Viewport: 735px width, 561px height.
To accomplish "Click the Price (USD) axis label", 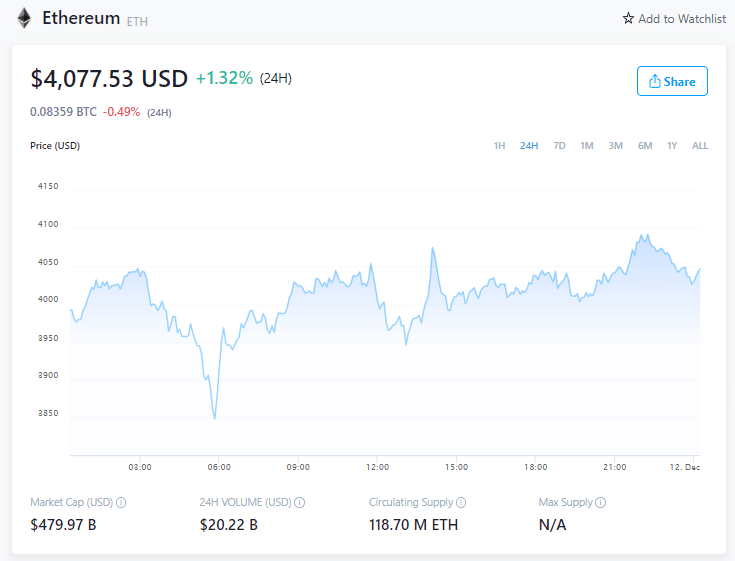I will (55, 146).
